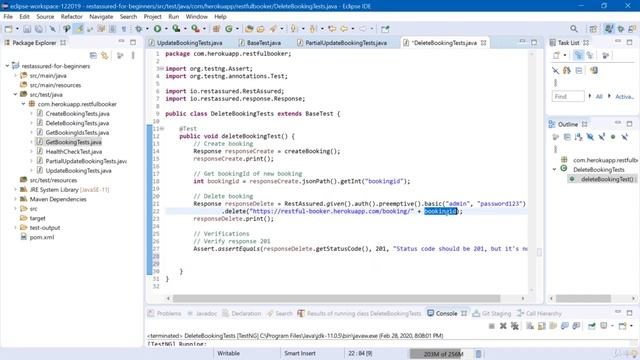Collapse com.herokuapp.restfulbooker package
Screen dimensions: 640x360
coord(24,104)
